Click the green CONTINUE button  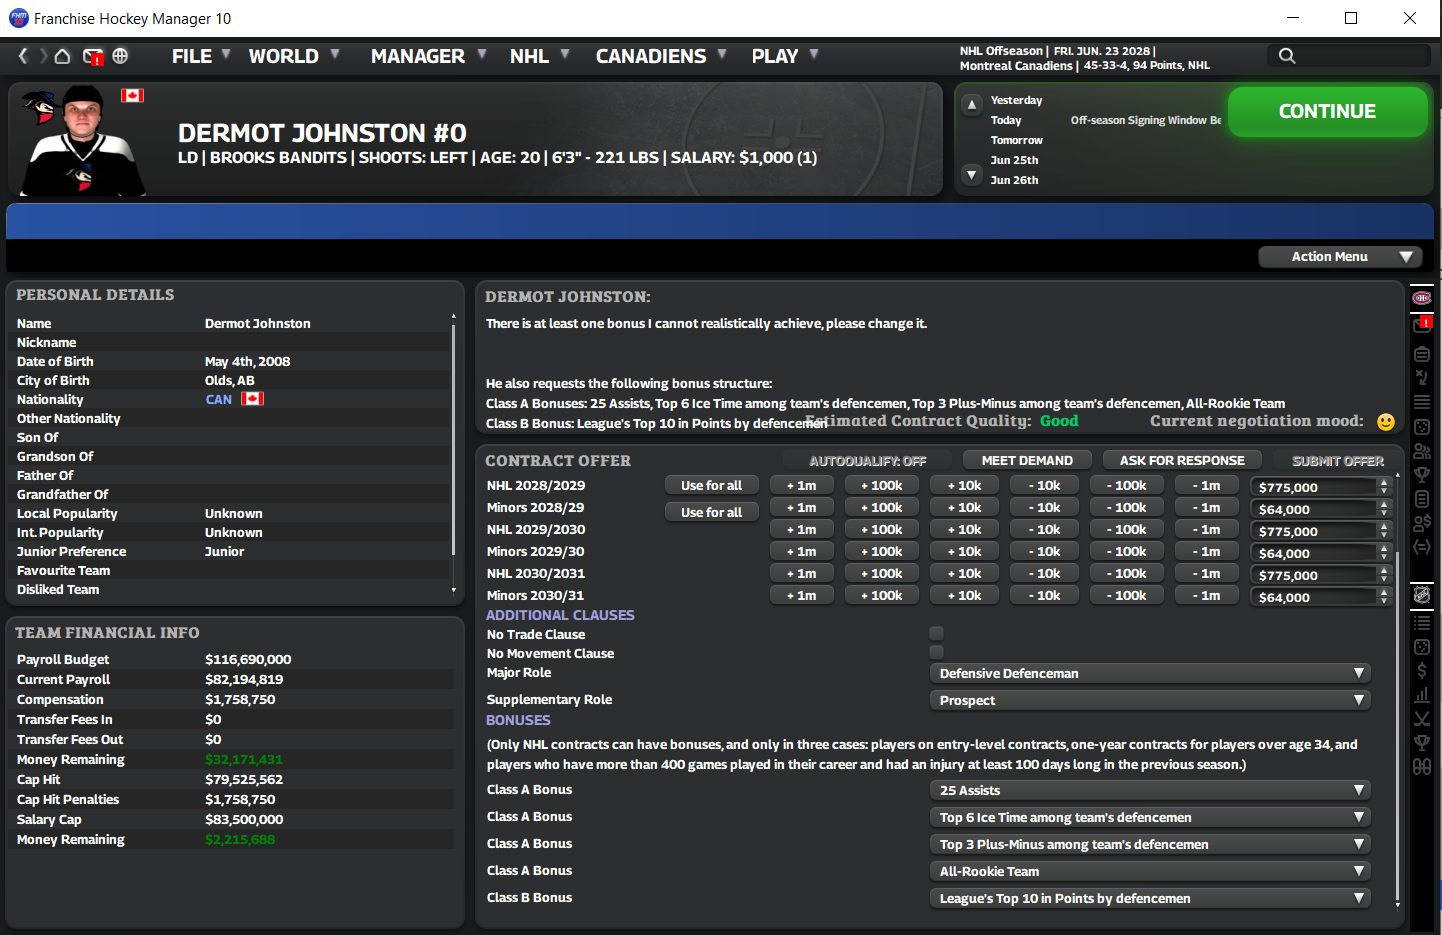tap(1327, 112)
